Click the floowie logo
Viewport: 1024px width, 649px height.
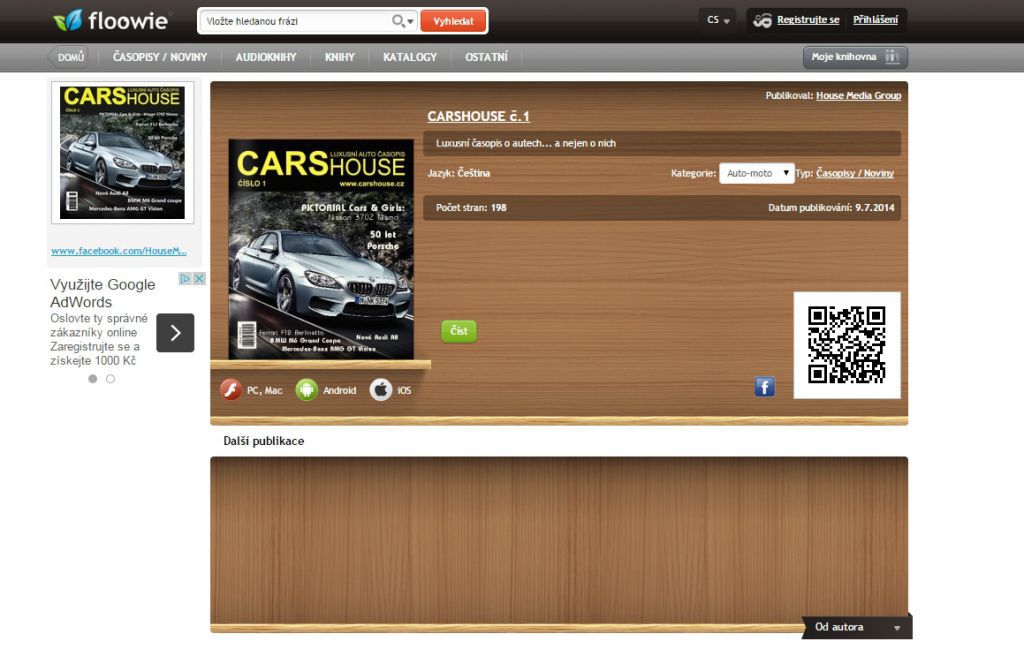tap(110, 21)
